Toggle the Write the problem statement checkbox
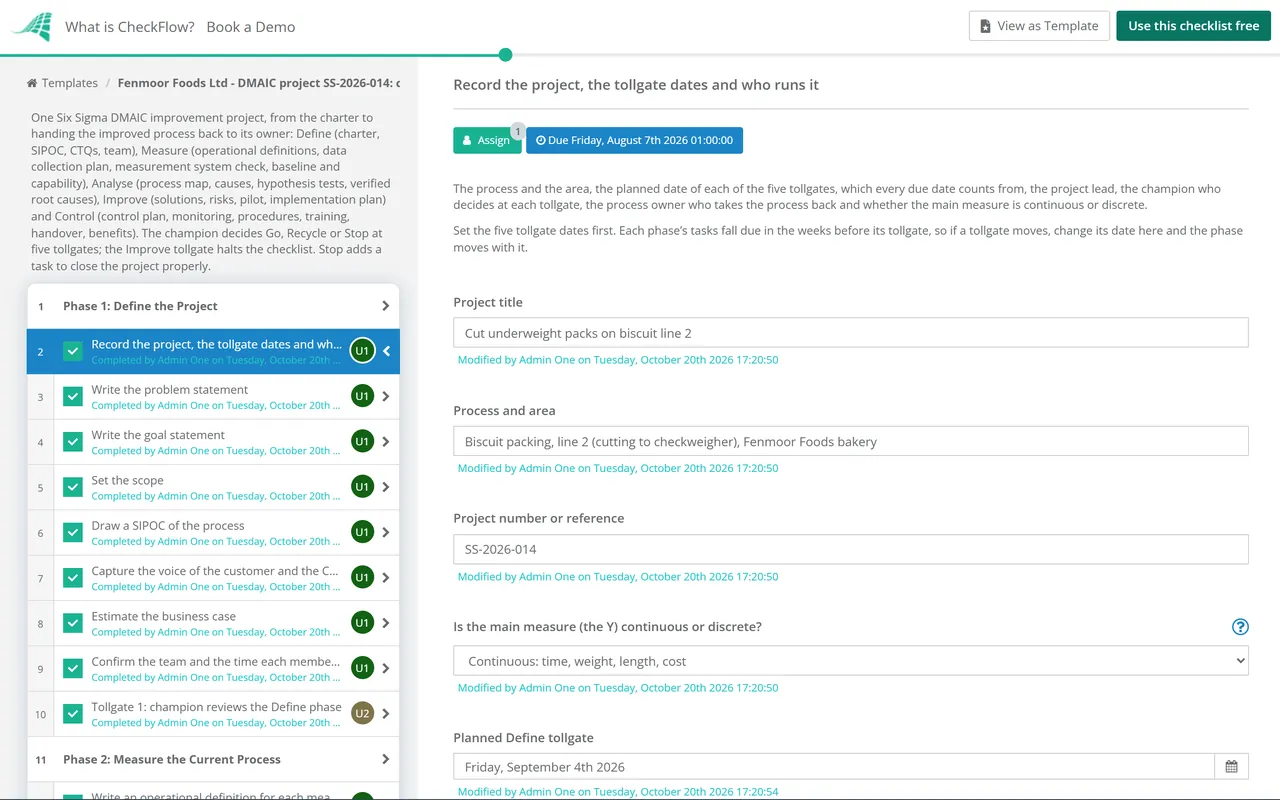Image resolution: width=1280 pixels, height=800 pixels. click(73, 396)
